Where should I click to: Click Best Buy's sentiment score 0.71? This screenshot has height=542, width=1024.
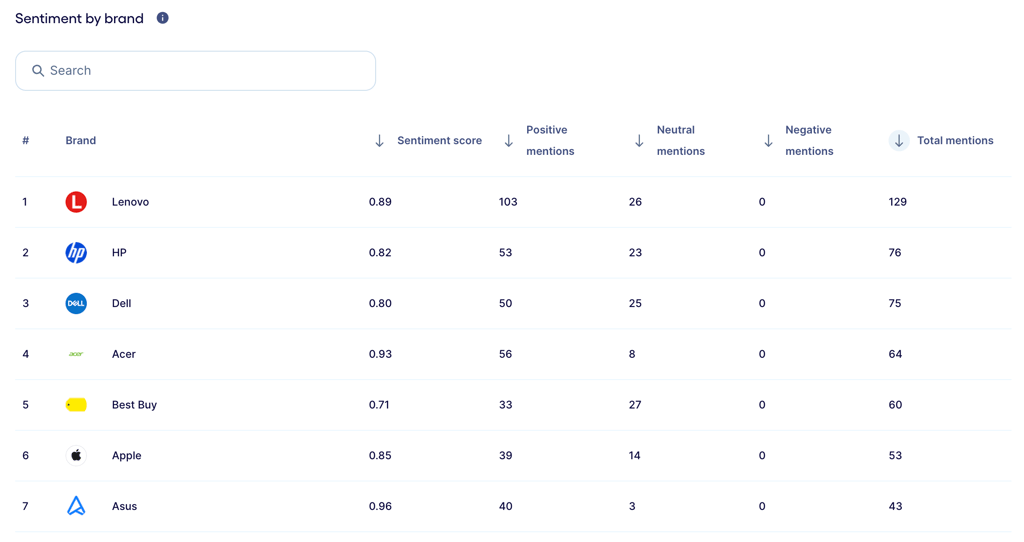pos(379,405)
